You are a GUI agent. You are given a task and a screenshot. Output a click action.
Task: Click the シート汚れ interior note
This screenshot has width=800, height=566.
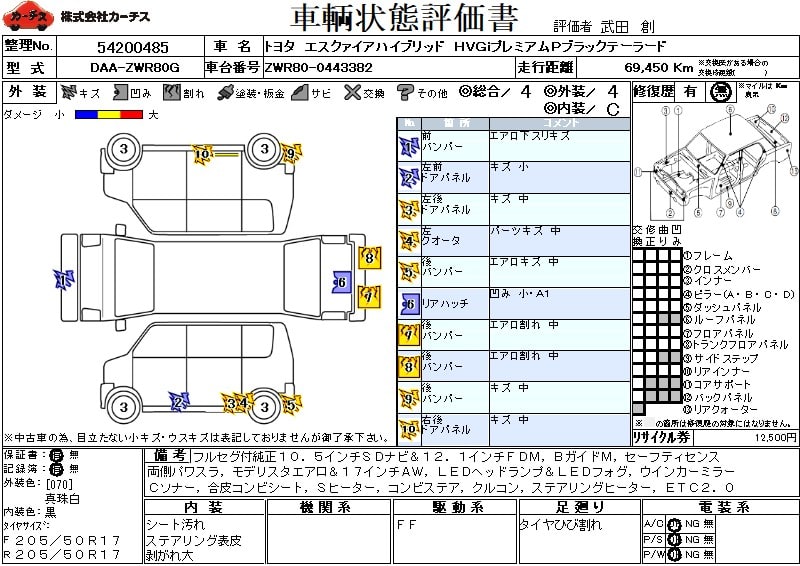point(176,525)
